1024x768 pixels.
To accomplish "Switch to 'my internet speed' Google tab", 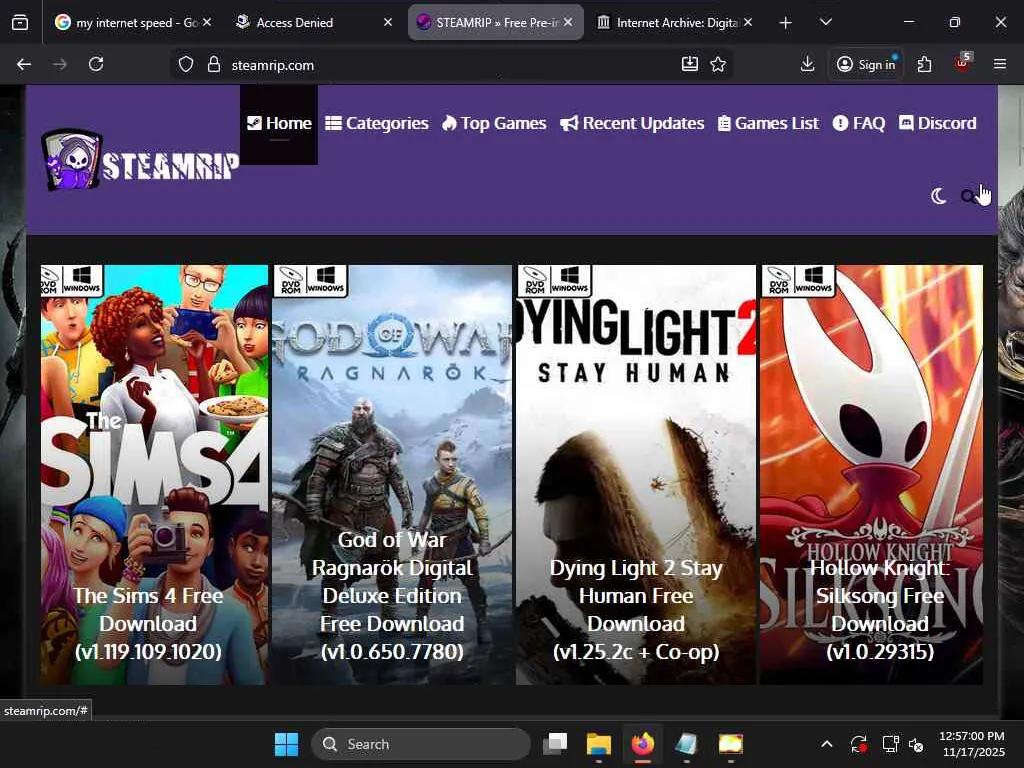I will (127, 22).
